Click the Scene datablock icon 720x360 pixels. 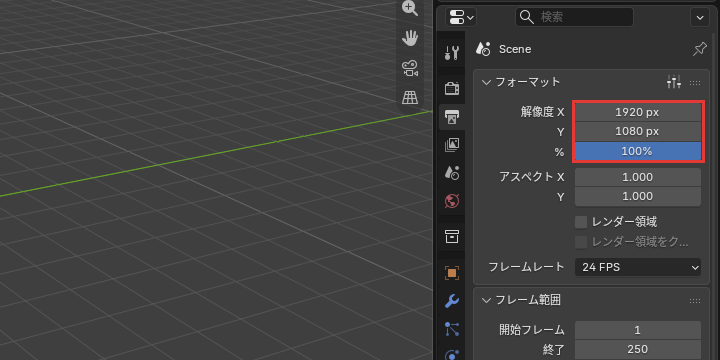click(484, 49)
